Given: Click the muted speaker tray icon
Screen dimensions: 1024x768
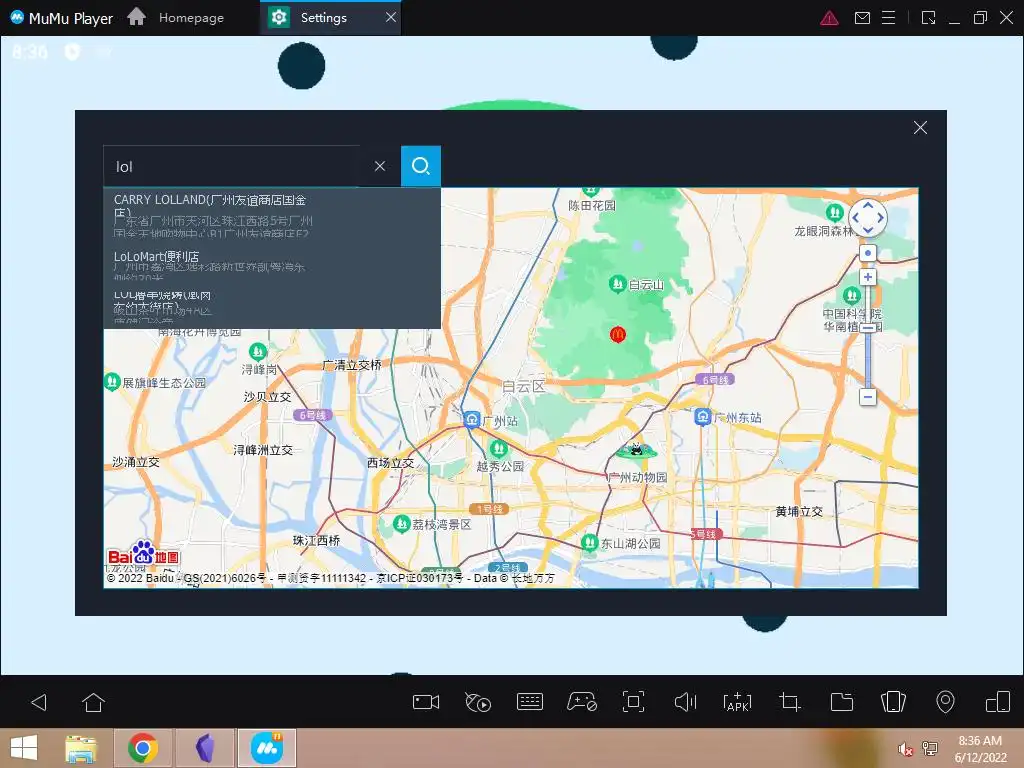Looking at the screenshot, I should (905, 749).
